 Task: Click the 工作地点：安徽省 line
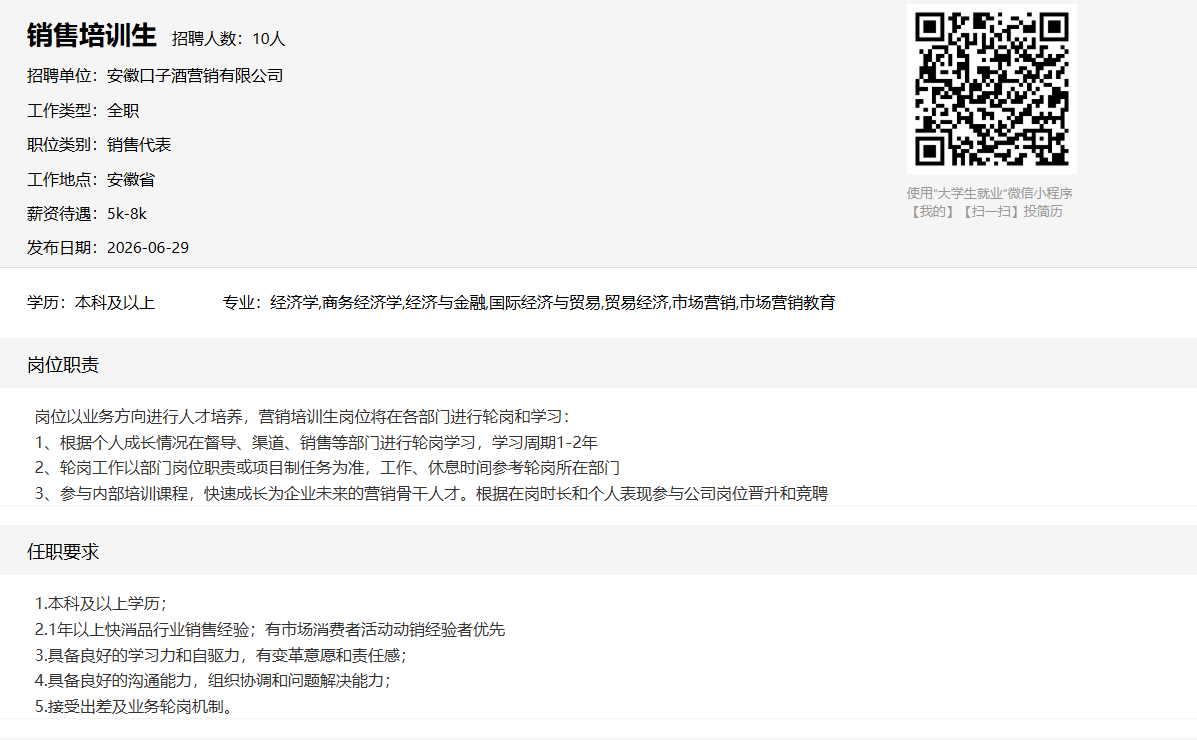tap(91, 180)
